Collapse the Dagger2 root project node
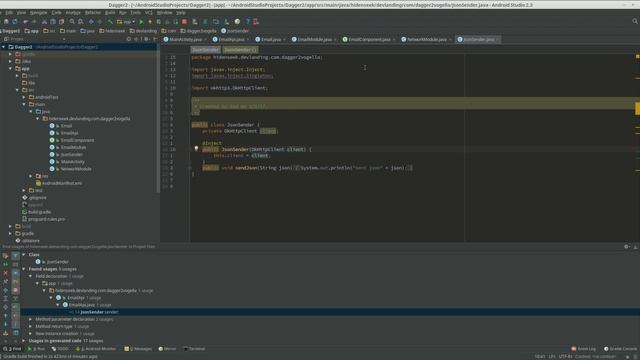This screenshot has height=360, width=640. [x=4, y=47]
